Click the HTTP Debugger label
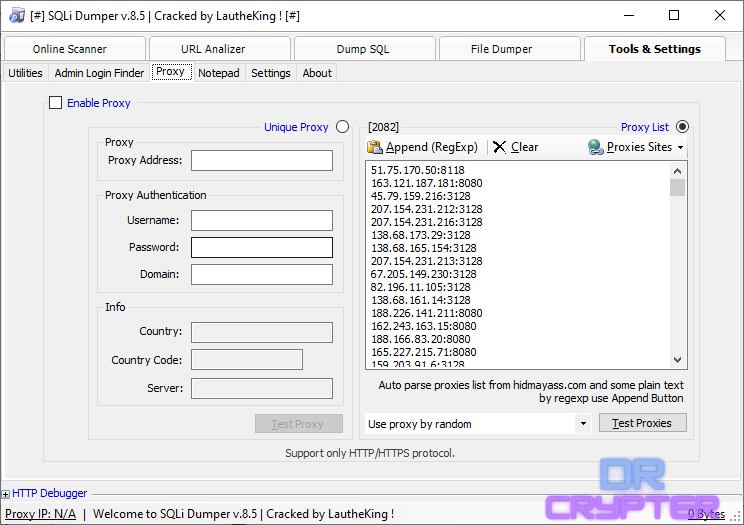 point(50,494)
